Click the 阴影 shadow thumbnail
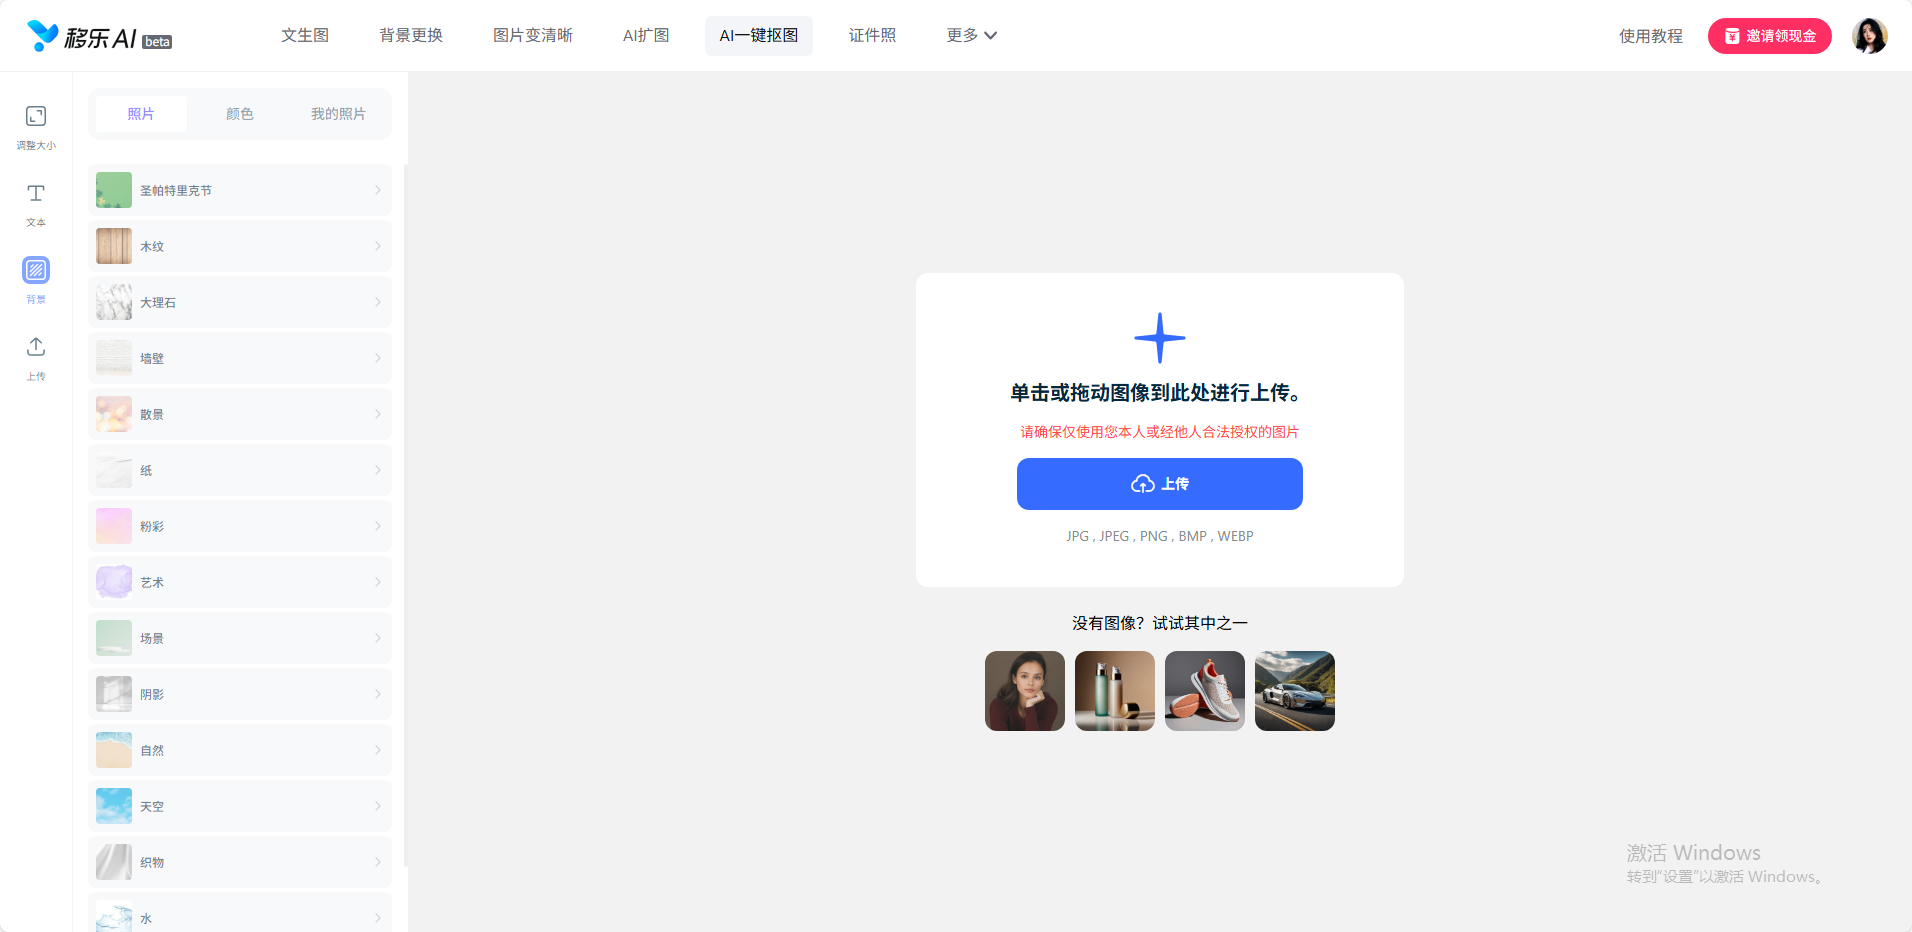Image resolution: width=1912 pixels, height=932 pixels. point(114,694)
